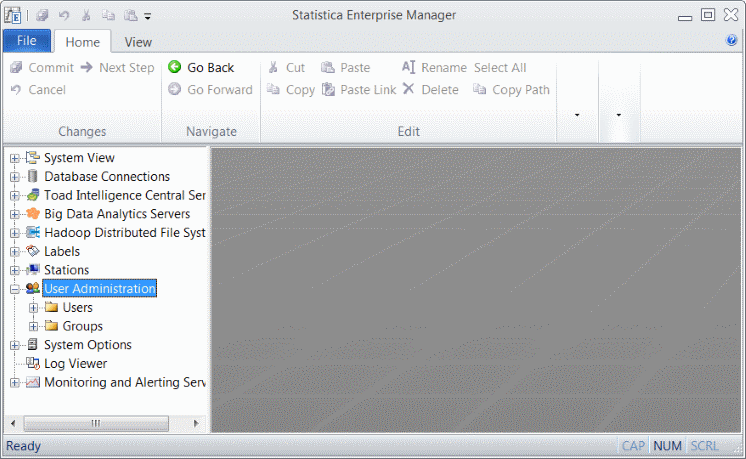This screenshot has width=746, height=459.
Task: Expand the System Options node
Action: point(15,345)
